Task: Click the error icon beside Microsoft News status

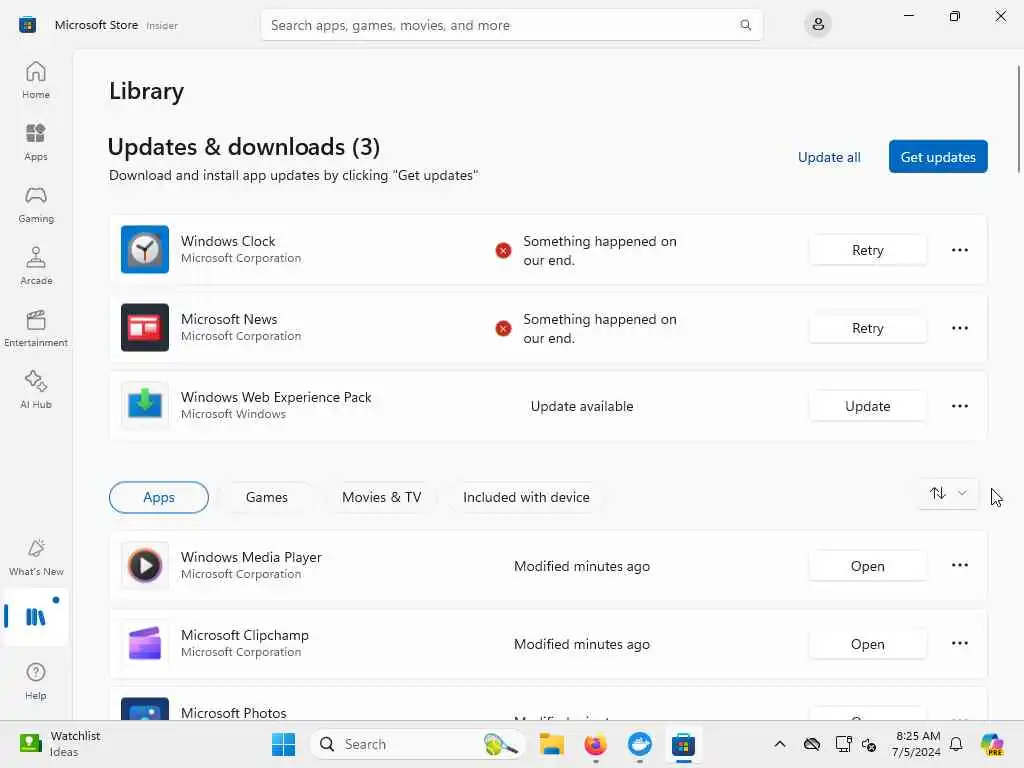Action: click(x=503, y=328)
